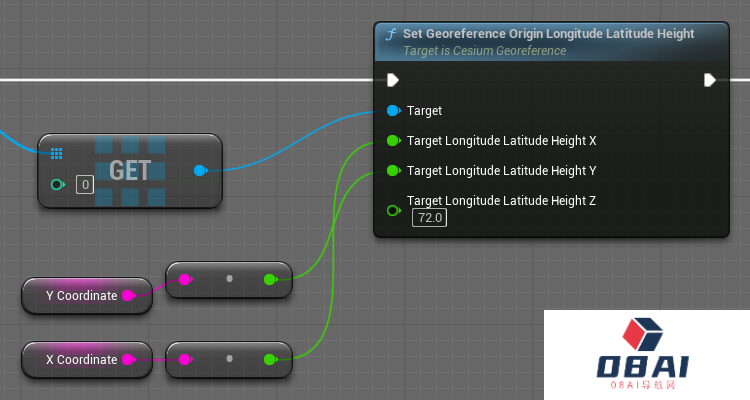Click the input execution pin of Set Georeference node
The height and width of the screenshot is (400, 750).
[x=393, y=80]
